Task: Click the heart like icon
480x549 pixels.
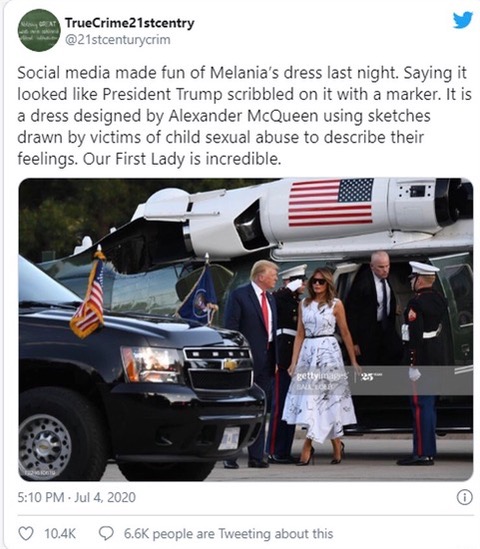Action: click(x=26, y=534)
